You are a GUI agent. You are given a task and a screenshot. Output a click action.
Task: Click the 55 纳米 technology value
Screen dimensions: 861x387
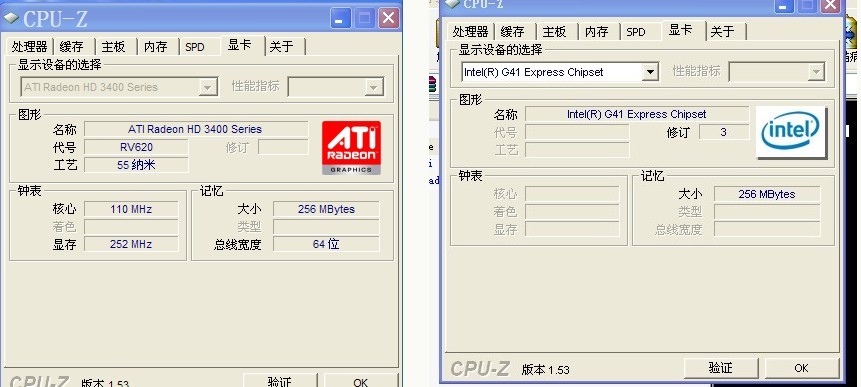click(x=136, y=165)
